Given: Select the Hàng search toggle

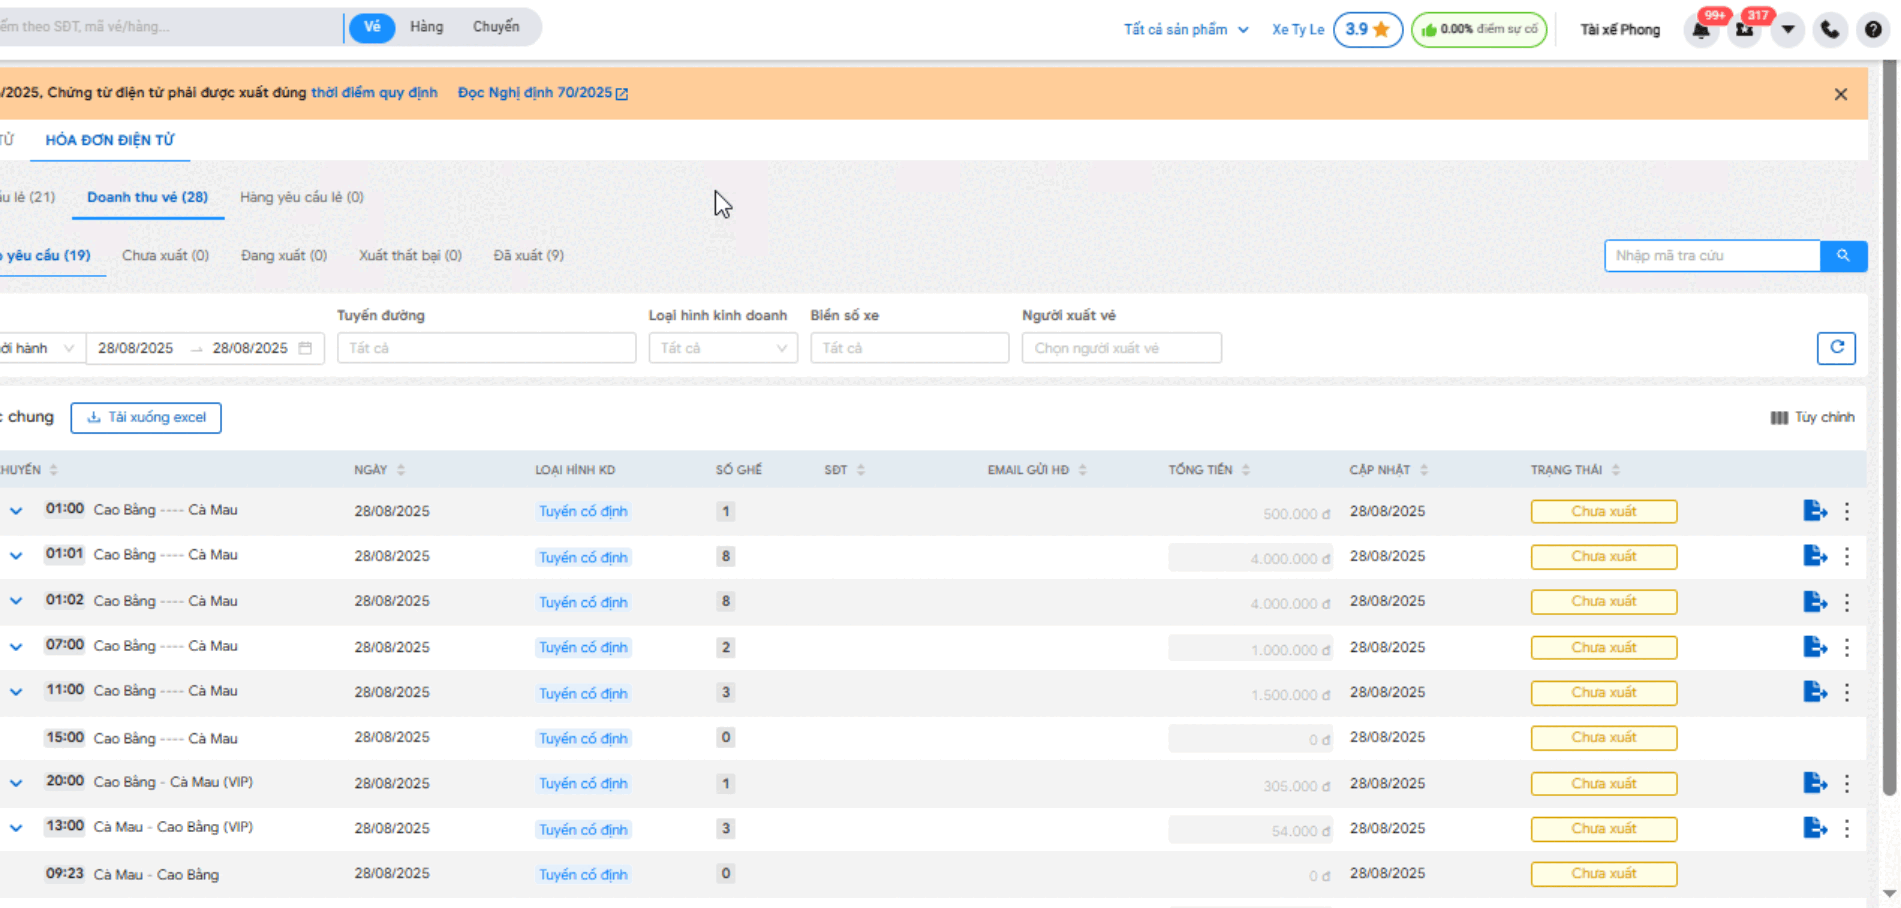Looking at the screenshot, I should [426, 27].
